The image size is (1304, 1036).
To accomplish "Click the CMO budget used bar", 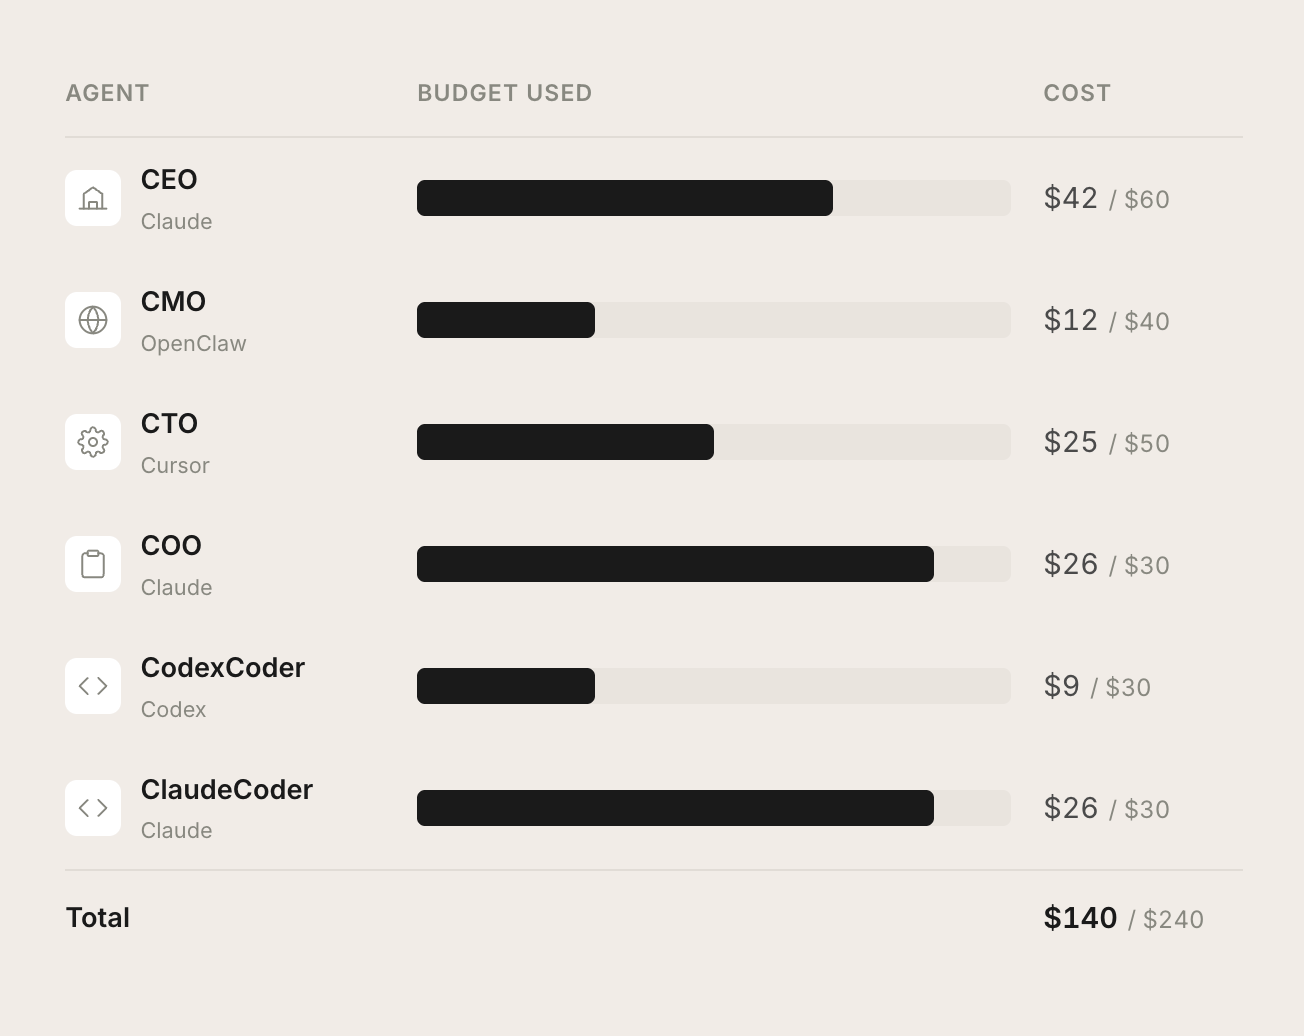I will 713,320.
